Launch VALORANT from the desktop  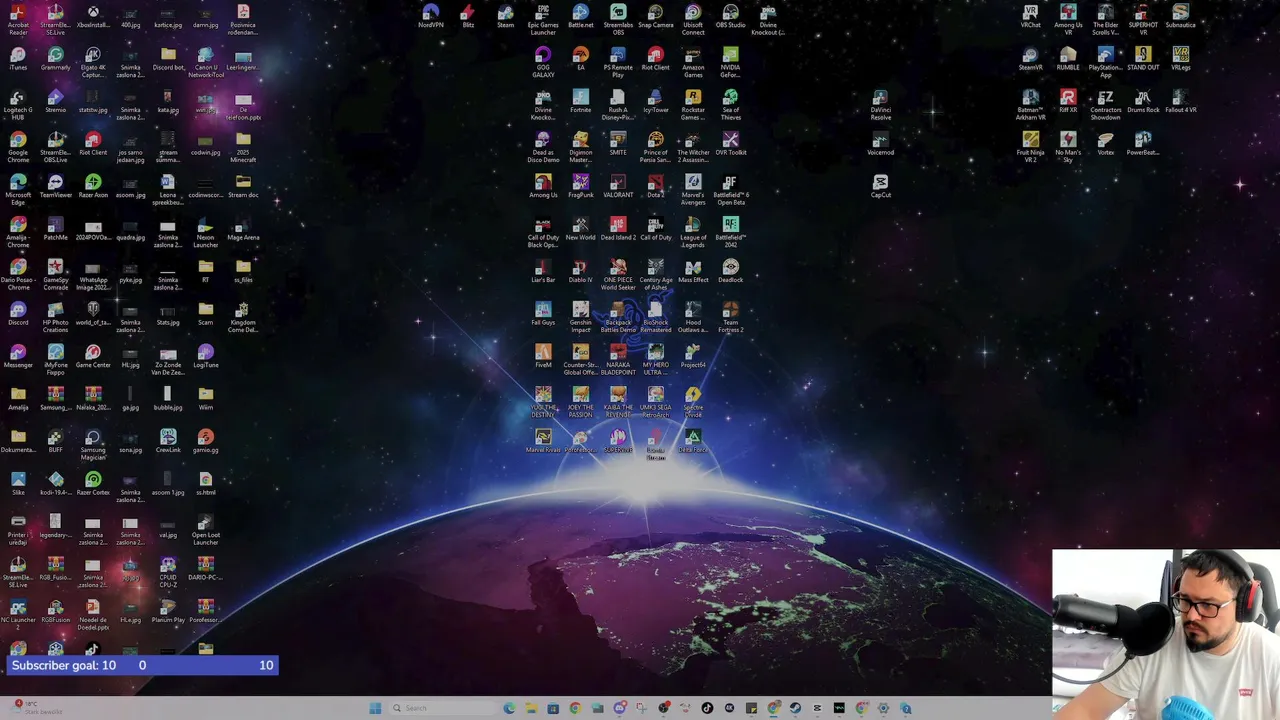point(618,186)
